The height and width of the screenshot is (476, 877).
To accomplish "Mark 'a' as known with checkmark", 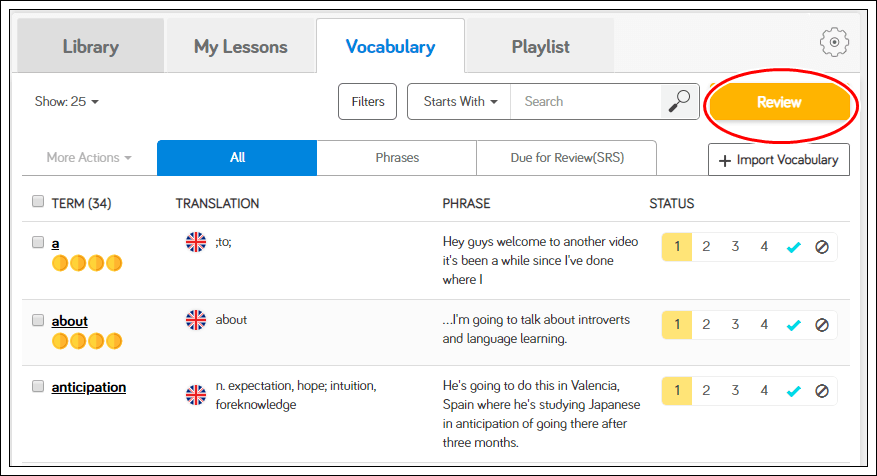I will point(794,246).
